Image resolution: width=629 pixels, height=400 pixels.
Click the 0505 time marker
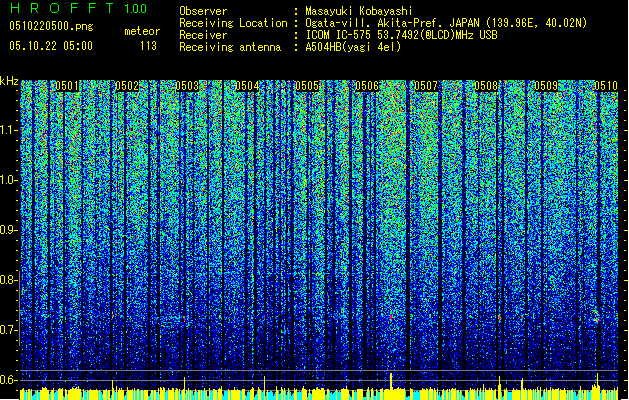click(x=307, y=86)
